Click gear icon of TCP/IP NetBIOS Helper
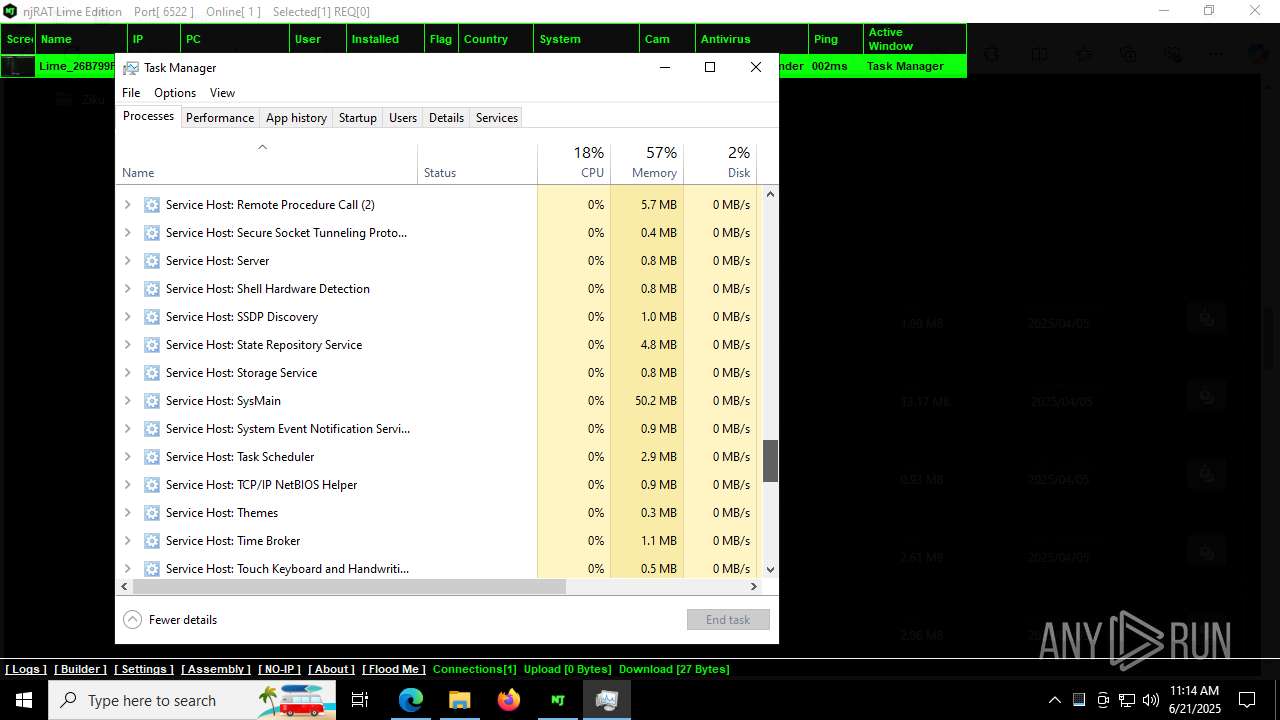 pyautogui.click(x=152, y=485)
